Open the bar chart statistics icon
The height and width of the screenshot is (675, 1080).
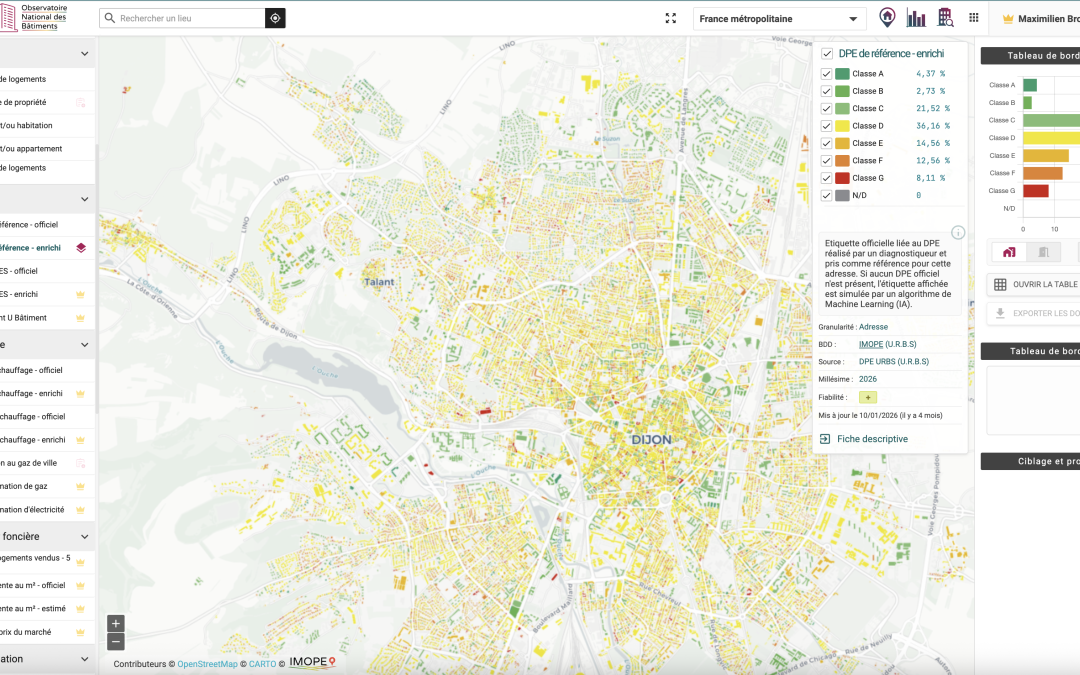(916, 18)
